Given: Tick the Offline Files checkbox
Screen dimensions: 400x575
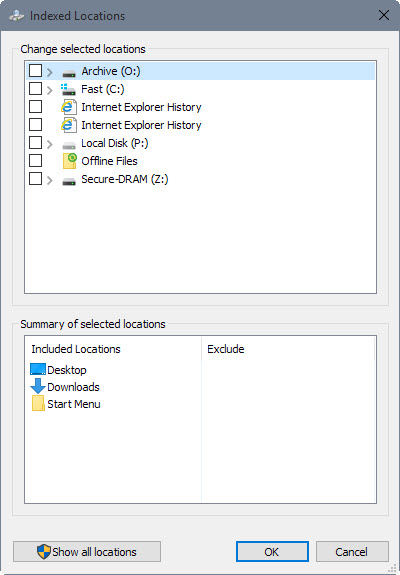Looking at the screenshot, I should click(x=35, y=161).
